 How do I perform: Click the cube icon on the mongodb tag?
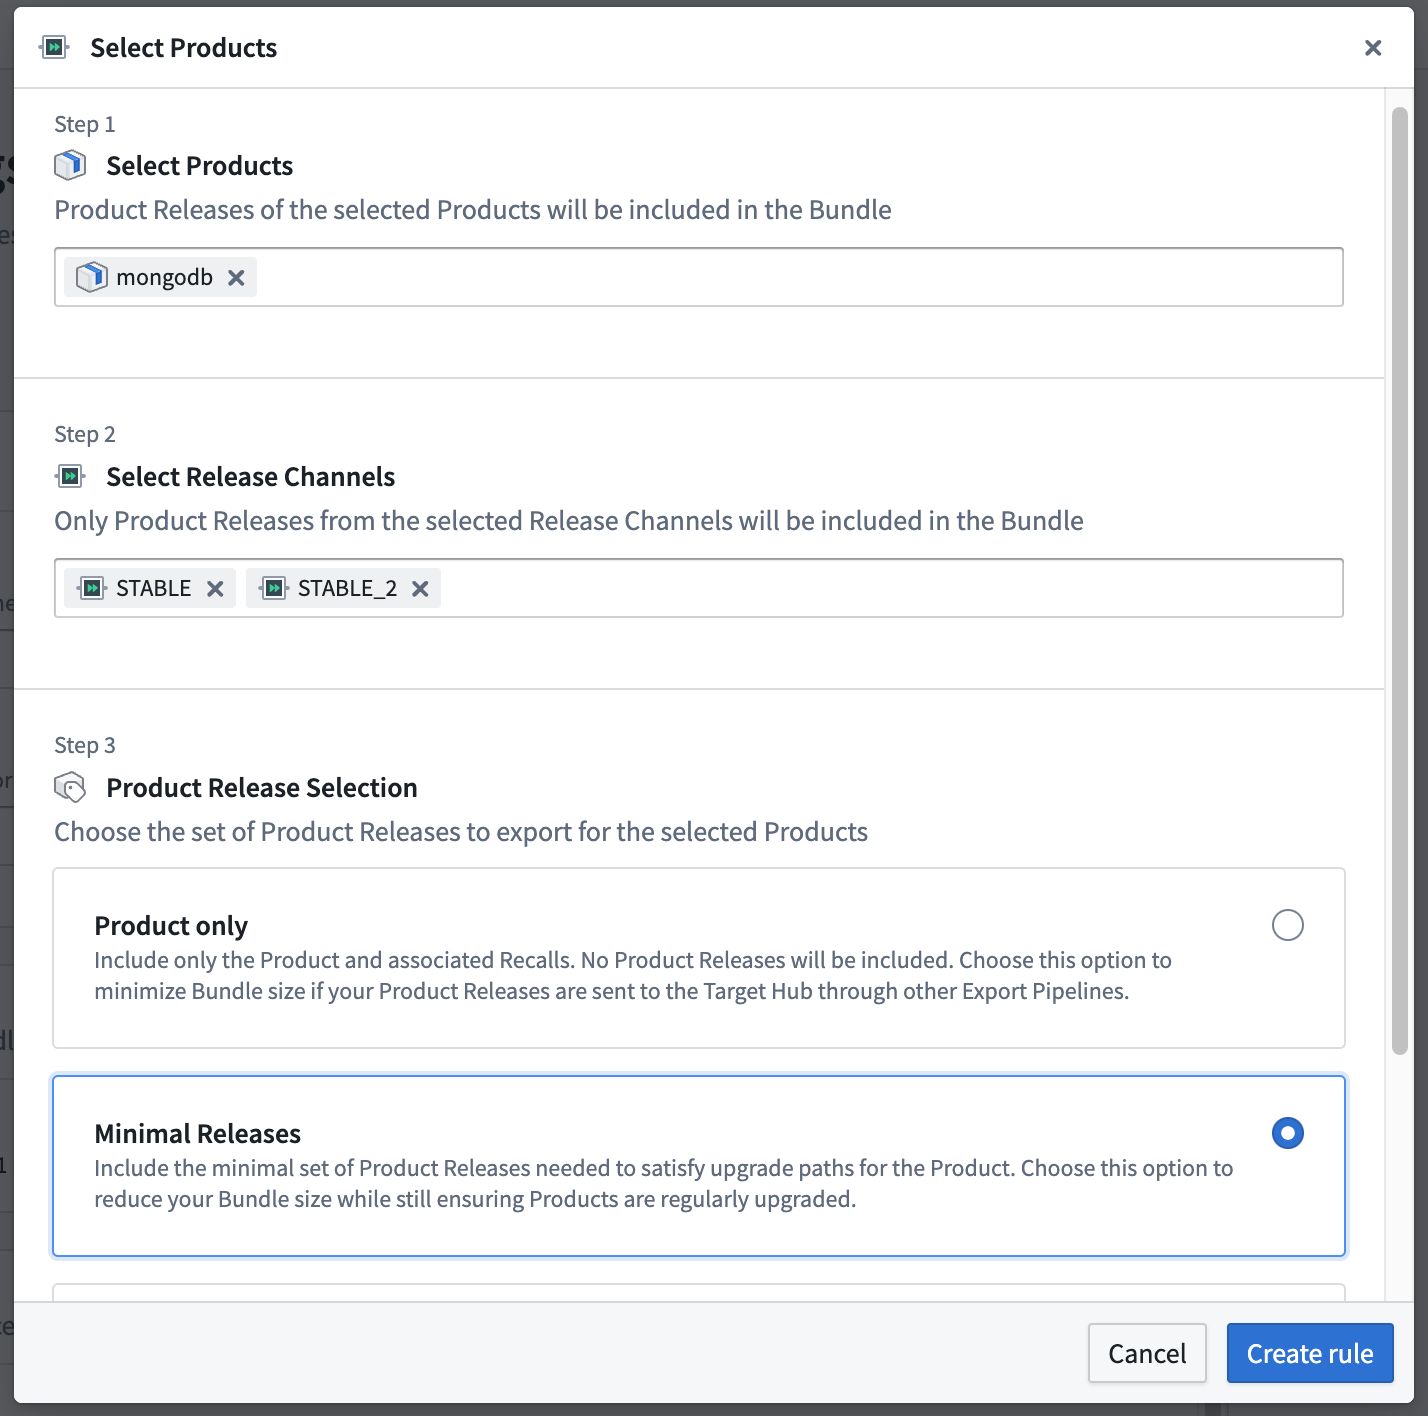tap(92, 277)
